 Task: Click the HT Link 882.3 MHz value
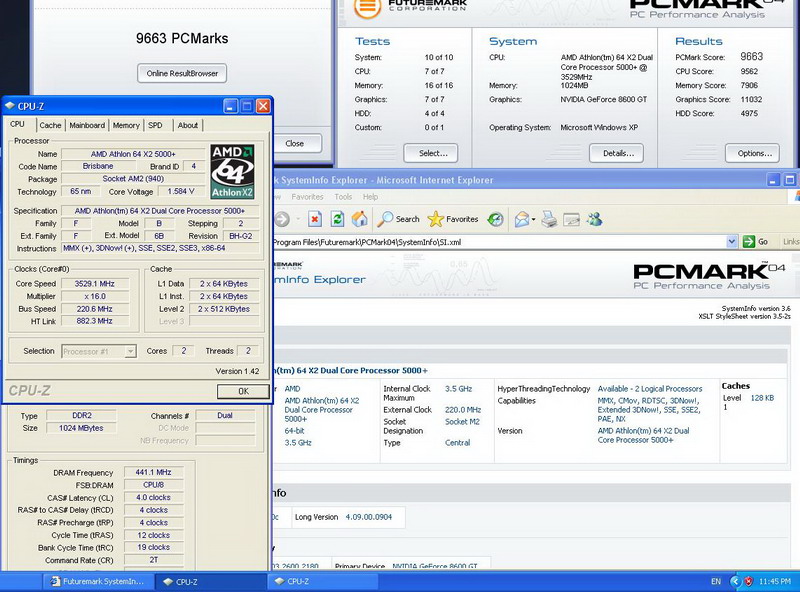click(95, 321)
